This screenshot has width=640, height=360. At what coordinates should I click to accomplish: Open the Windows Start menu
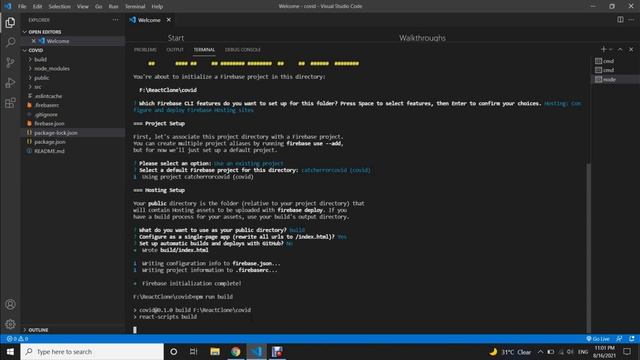[10, 352]
